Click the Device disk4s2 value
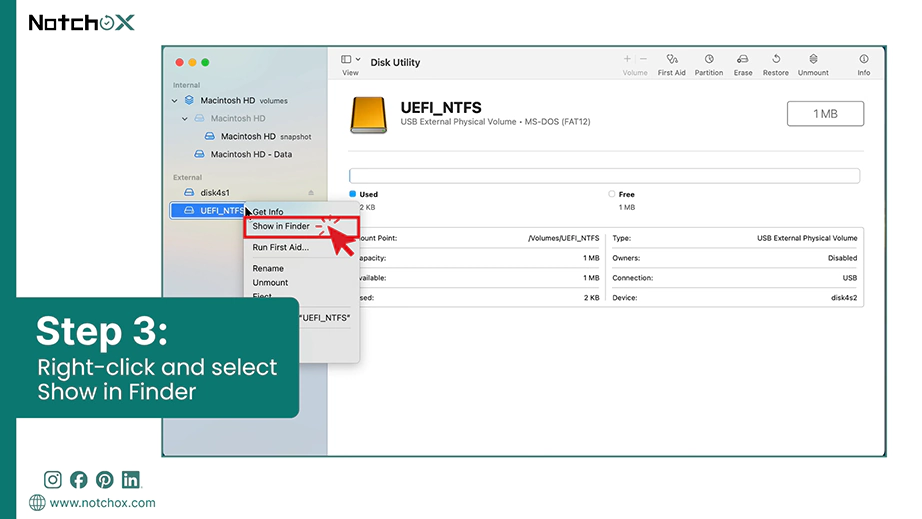Image resolution: width=922 pixels, height=519 pixels. click(x=844, y=298)
